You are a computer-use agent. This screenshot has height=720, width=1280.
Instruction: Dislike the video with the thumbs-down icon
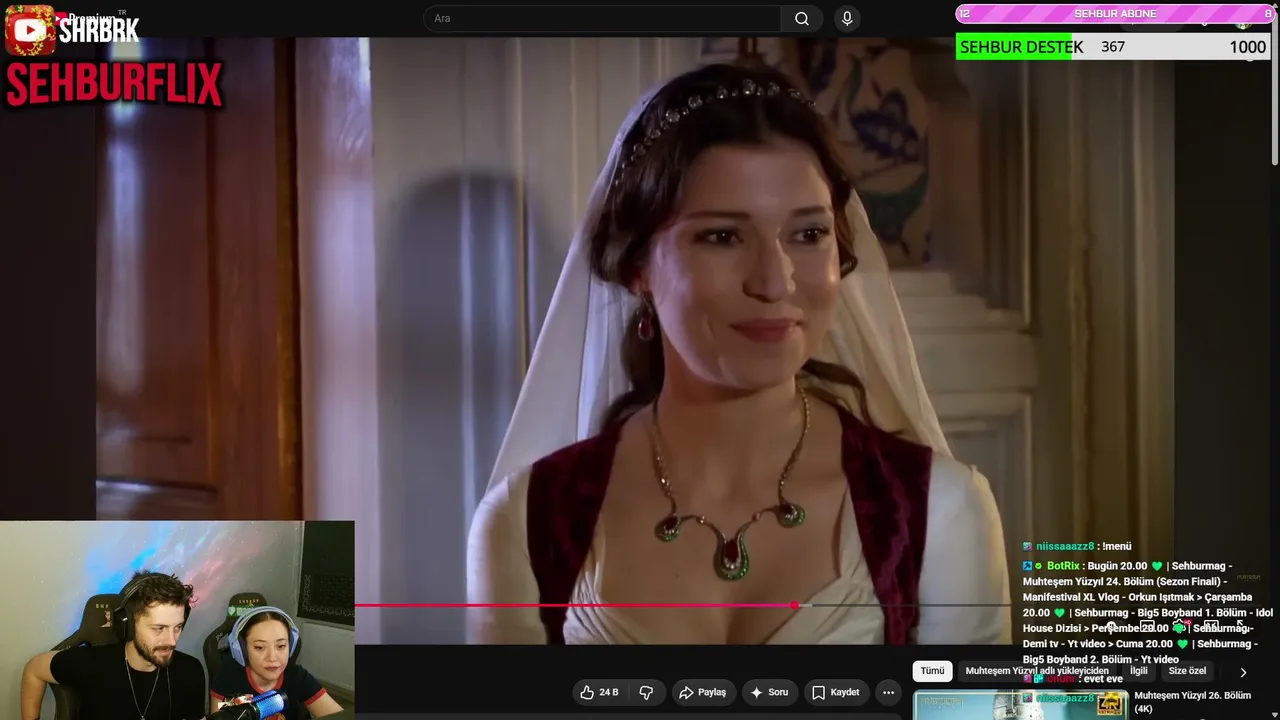point(646,692)
